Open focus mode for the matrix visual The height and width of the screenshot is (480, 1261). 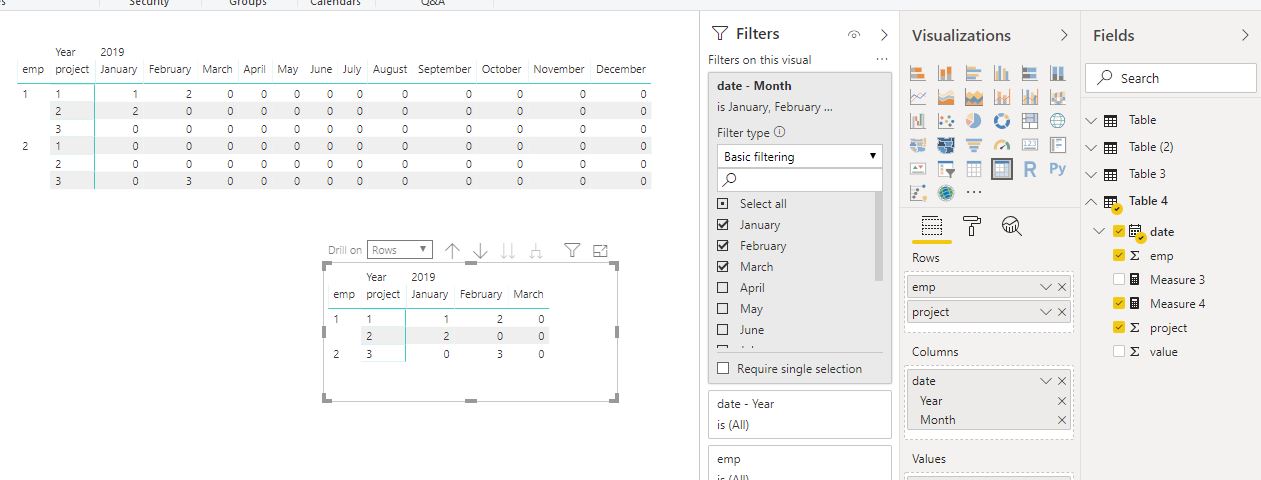coord(600,250)
